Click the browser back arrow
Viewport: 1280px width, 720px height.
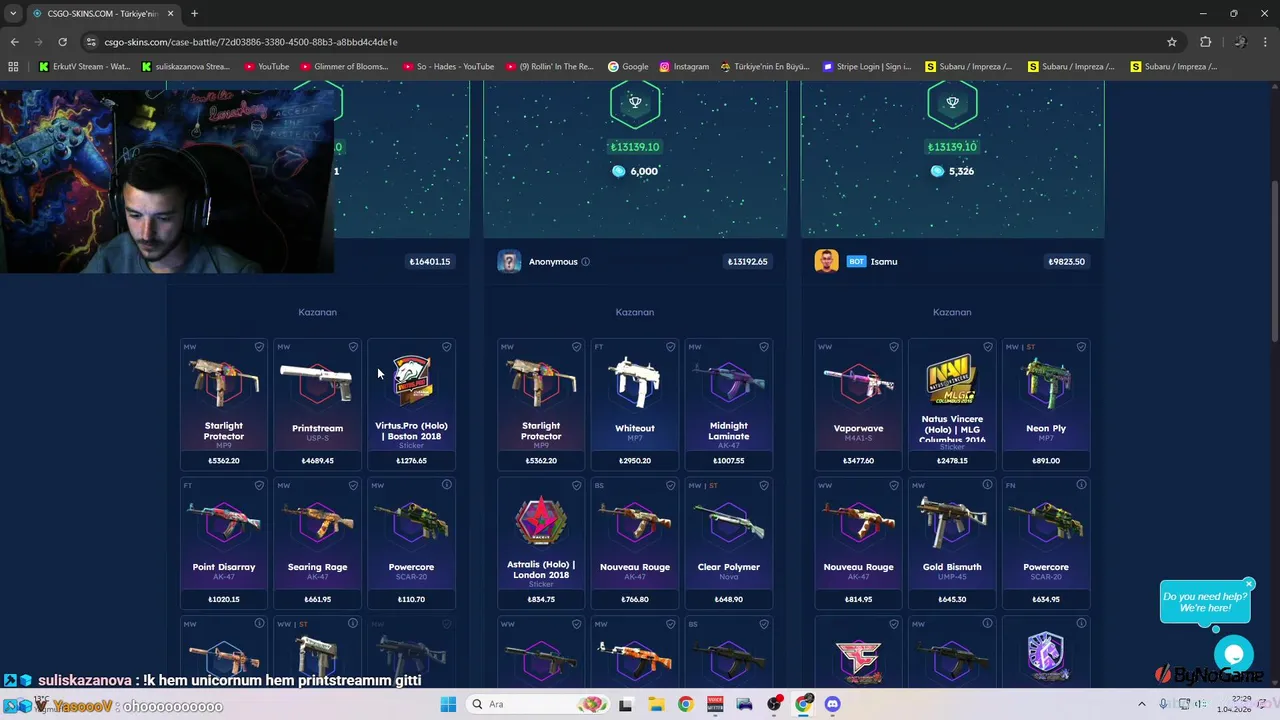tap(14, 42)
